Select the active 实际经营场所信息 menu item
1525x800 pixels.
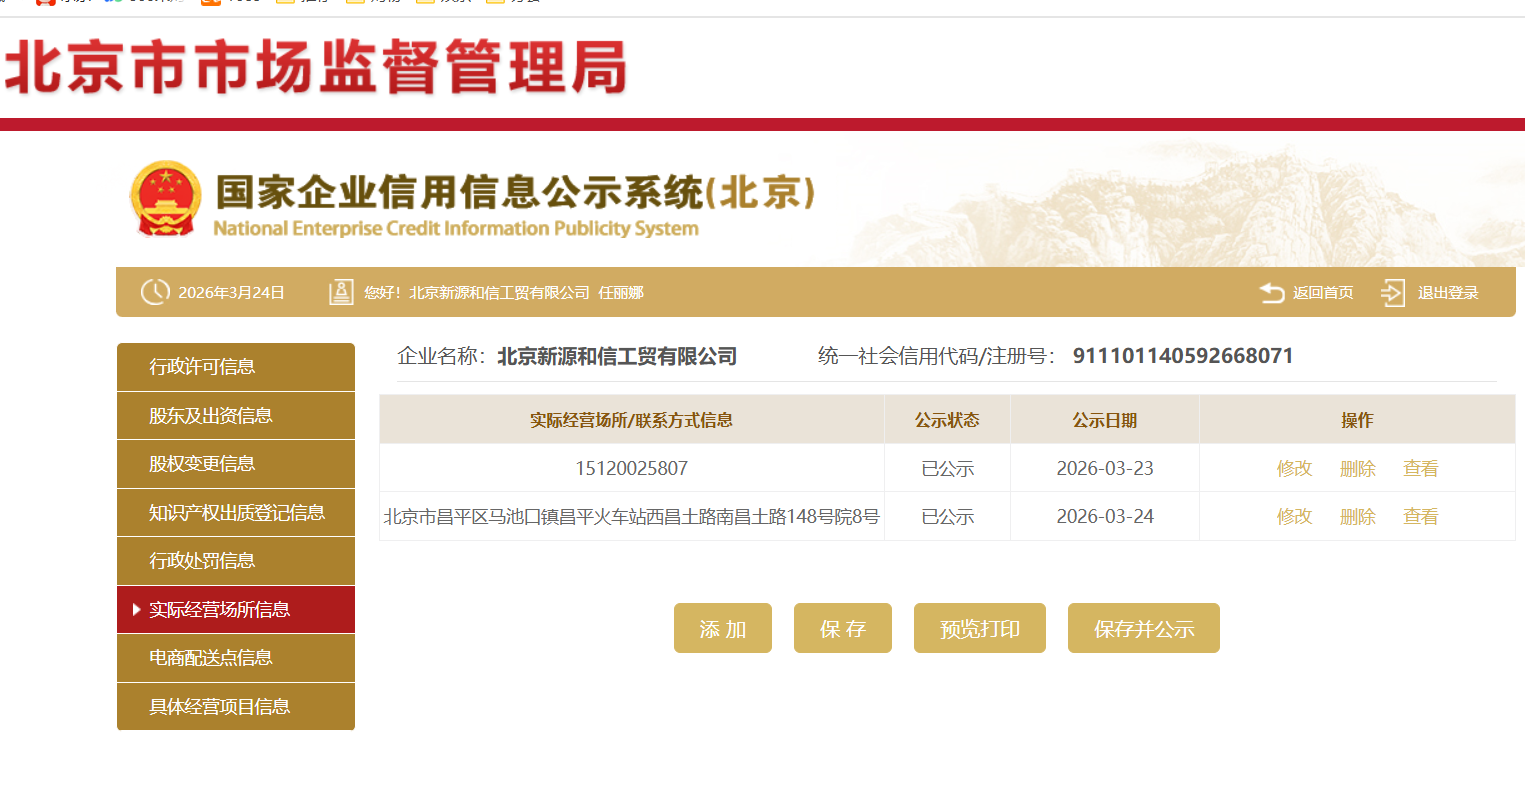tap(236, 610)
